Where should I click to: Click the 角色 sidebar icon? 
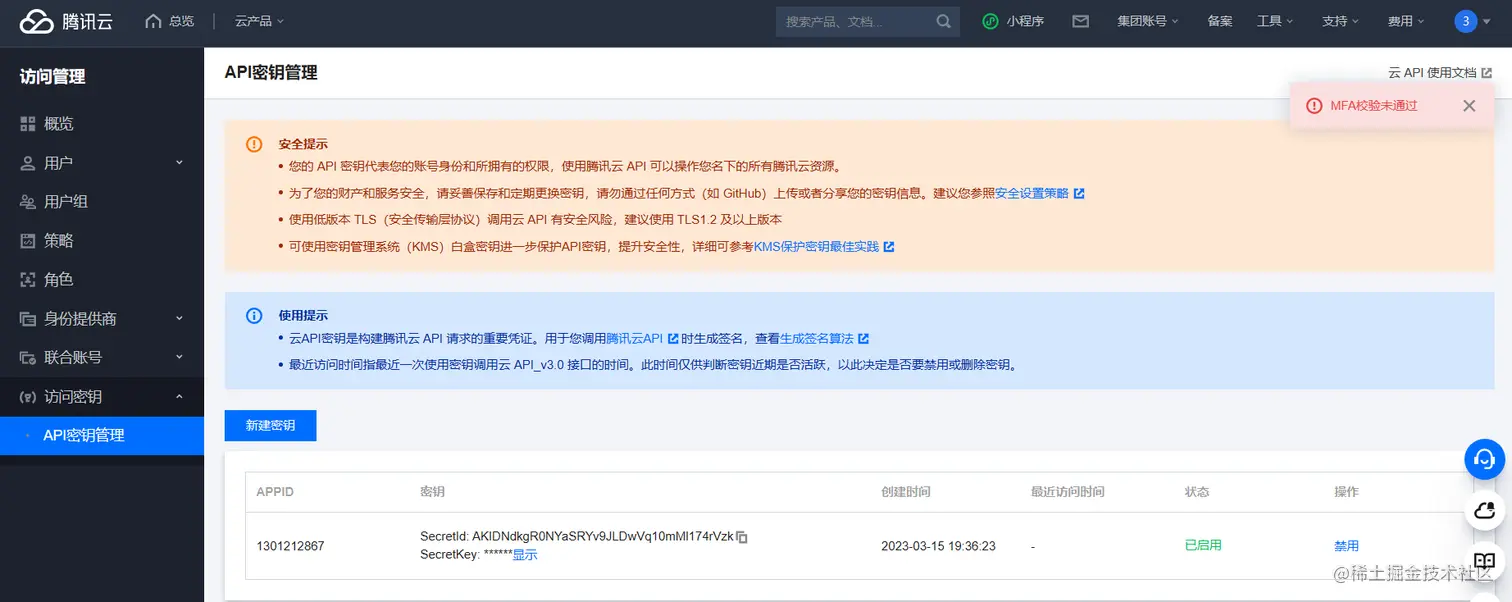(27, 280)
